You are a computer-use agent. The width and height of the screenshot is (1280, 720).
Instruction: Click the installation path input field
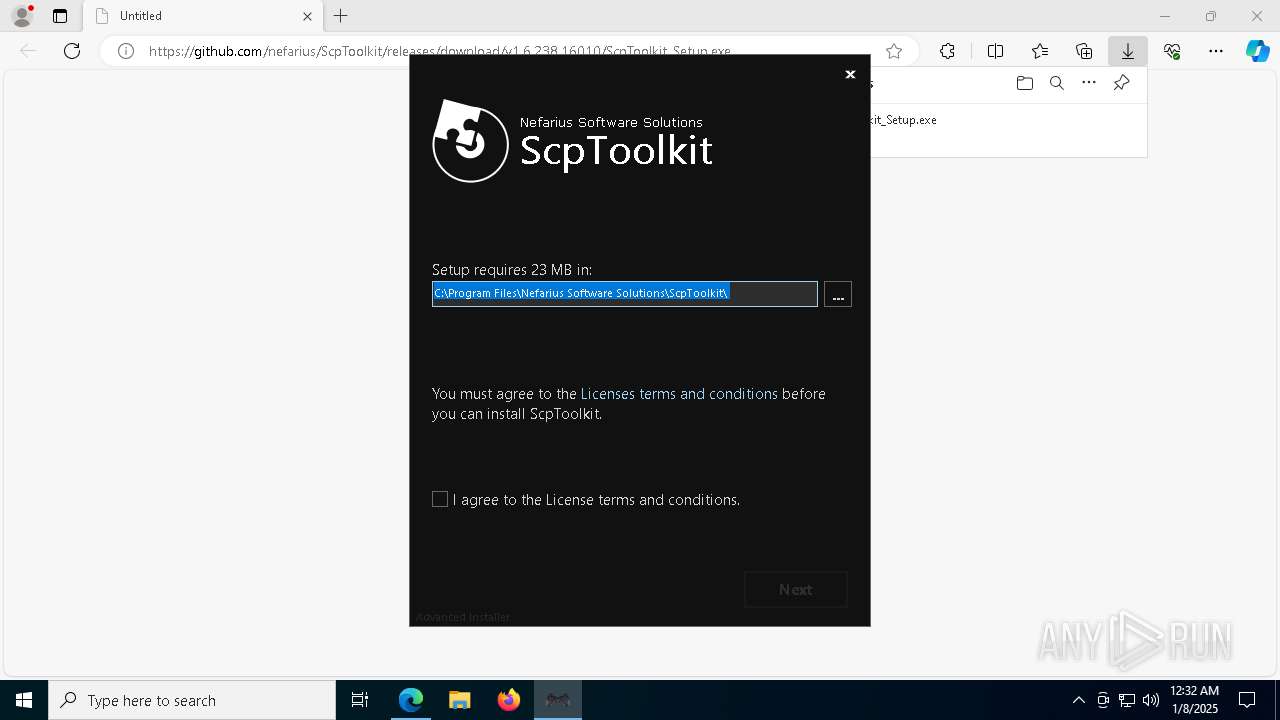pos(625,294)
